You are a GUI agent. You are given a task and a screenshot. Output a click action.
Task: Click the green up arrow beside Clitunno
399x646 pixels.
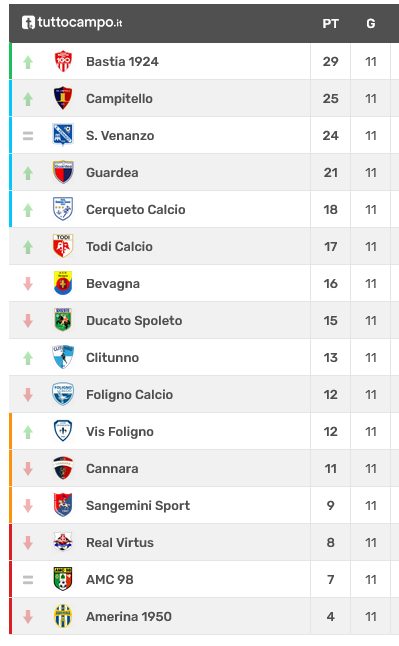(x=28, y=358)
